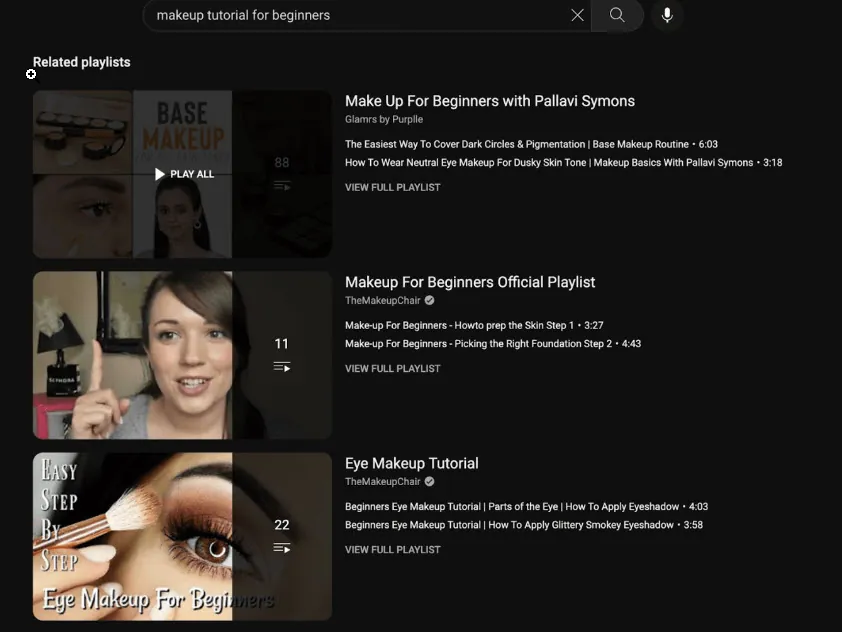The height and width of the screenshot is (632, 842).
Task: Click verified badge beside TheMakeupChair under Eye Makeup Tutorial
Action: (429, 482)
